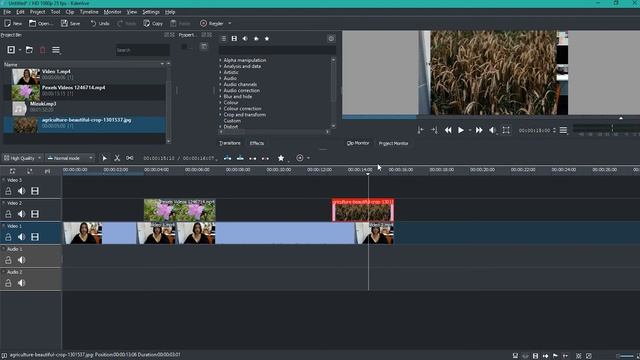The width and height of the screenshot is (640, 360).
Task: Play the clip in the monitor
Action: [461, 130]
